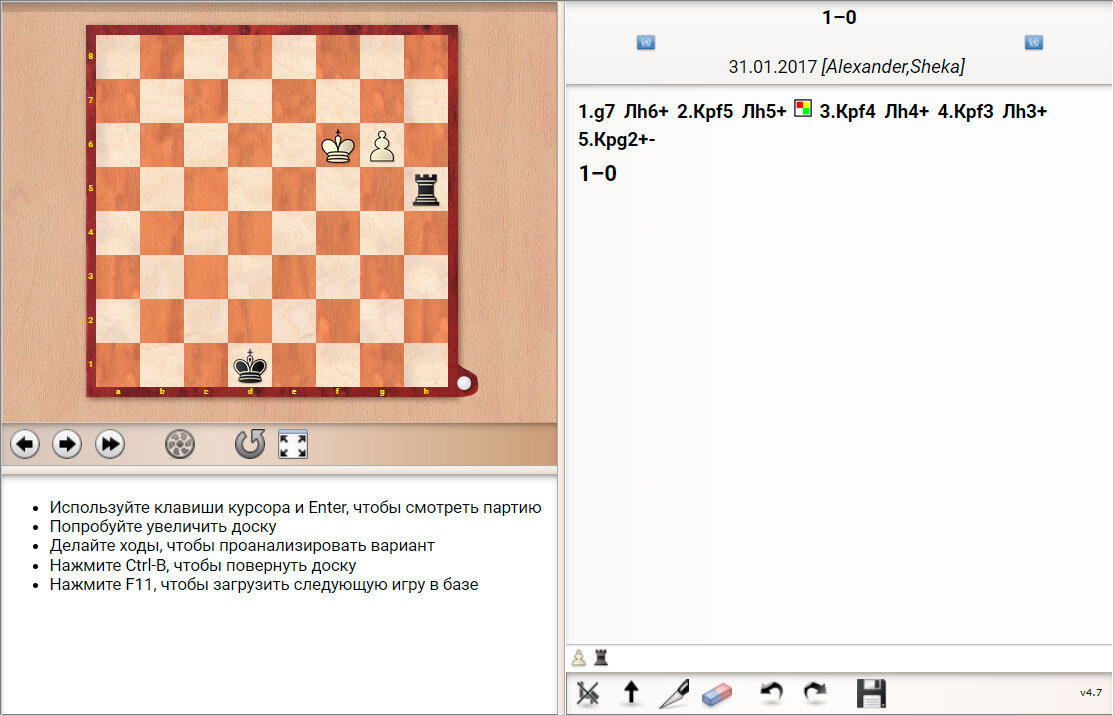Jump to move 1.g7 in notation
Image resolution: width=1114 pixels, height=716 pixels.
coord(597,112)
